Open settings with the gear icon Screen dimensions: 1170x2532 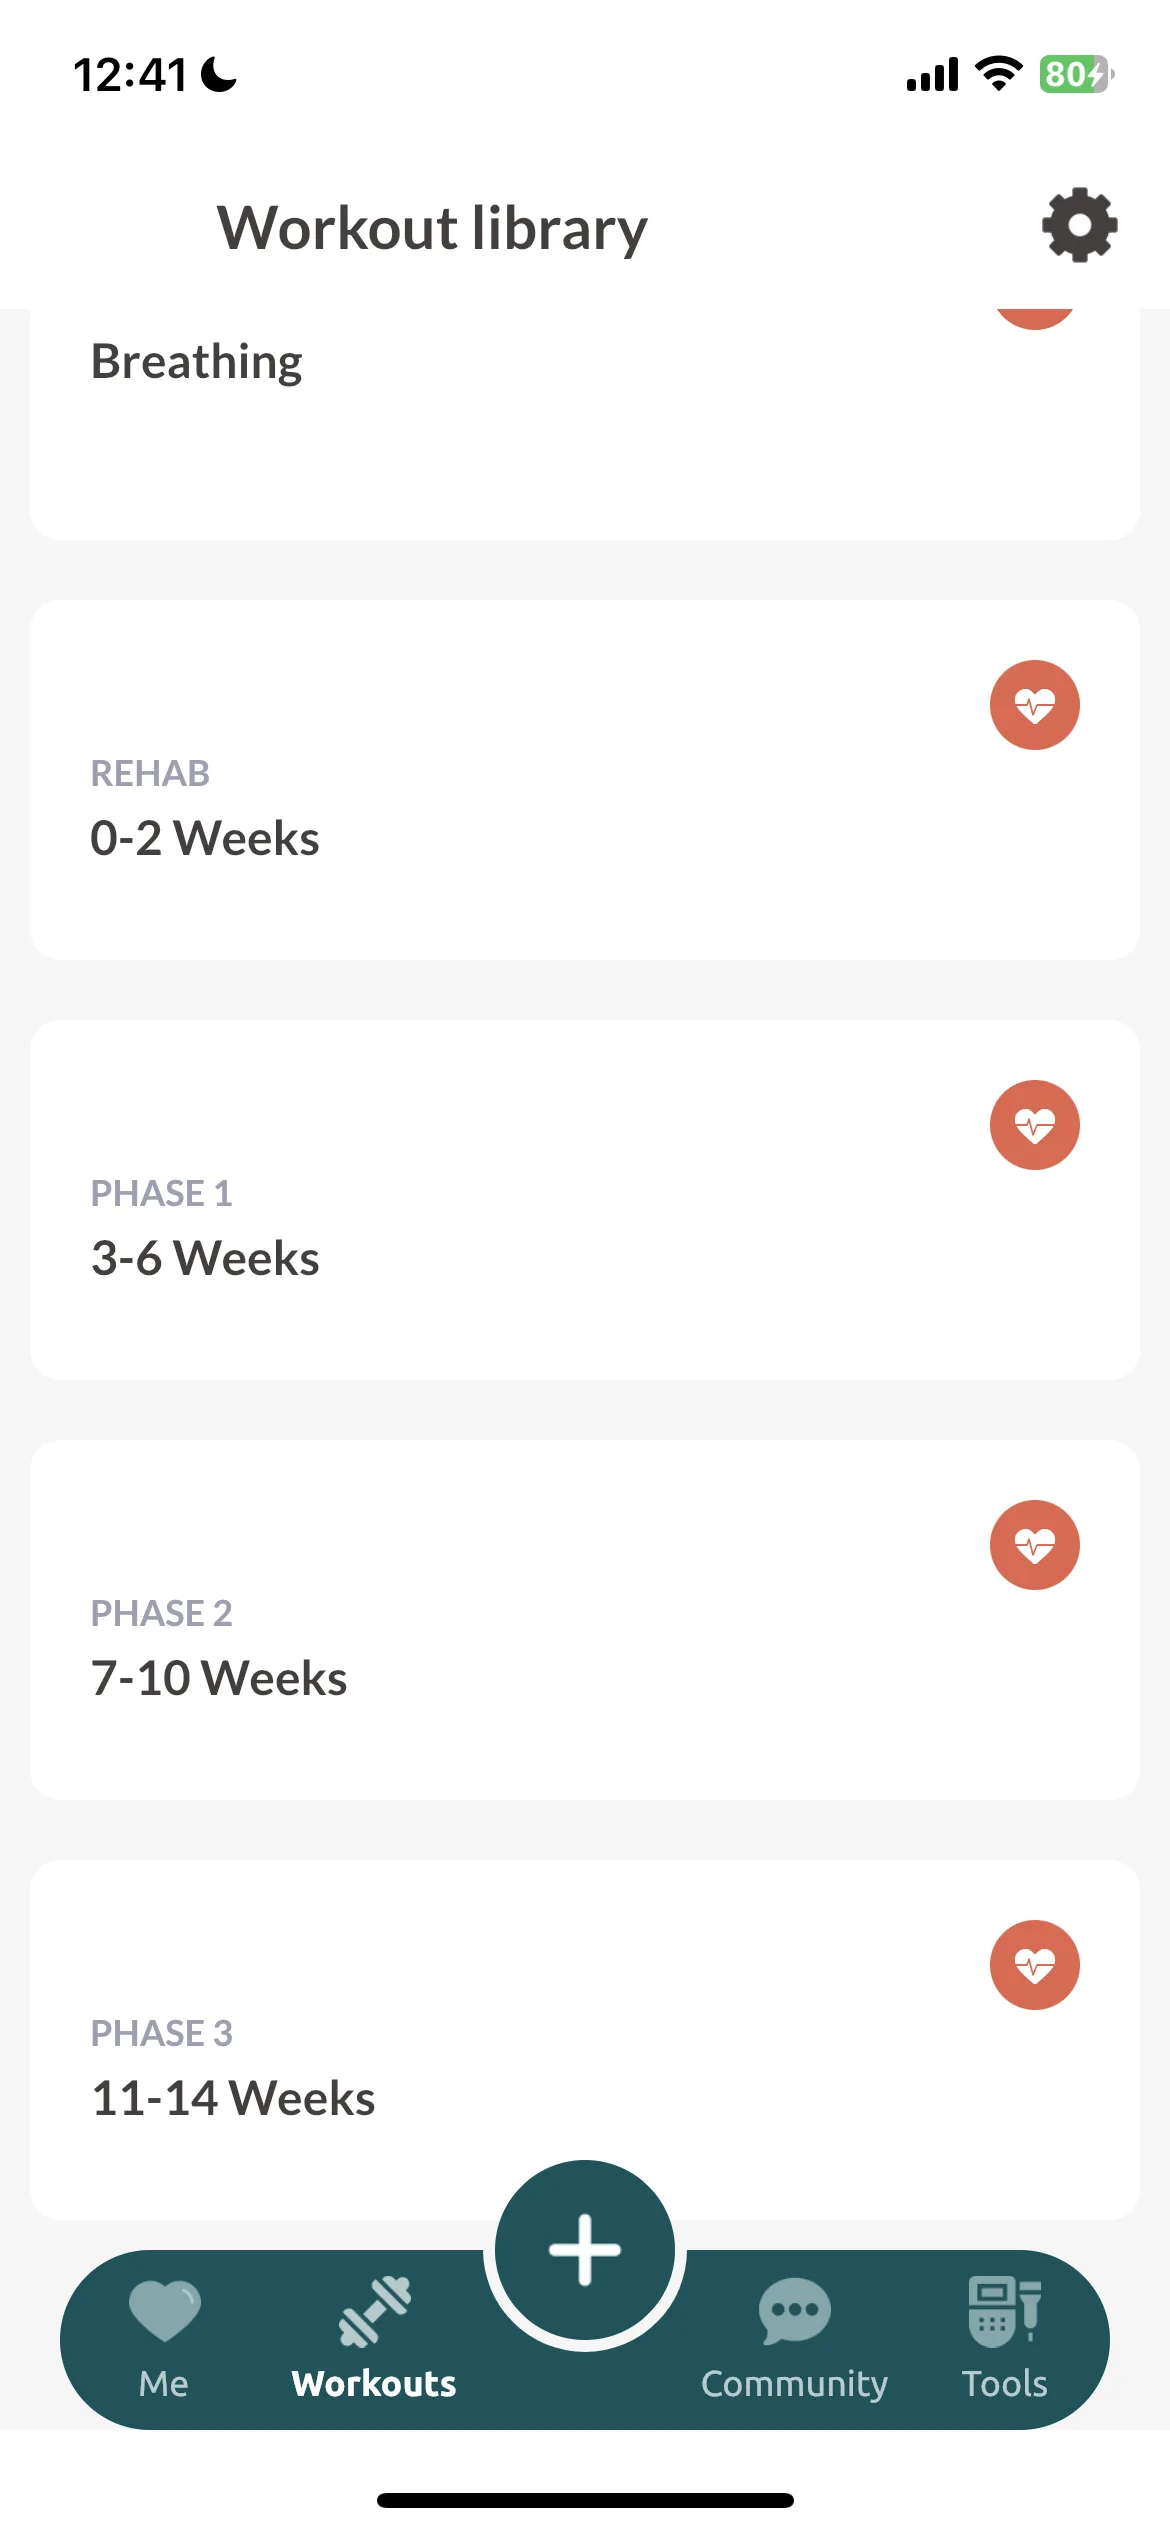click(x=1079, y=226)
